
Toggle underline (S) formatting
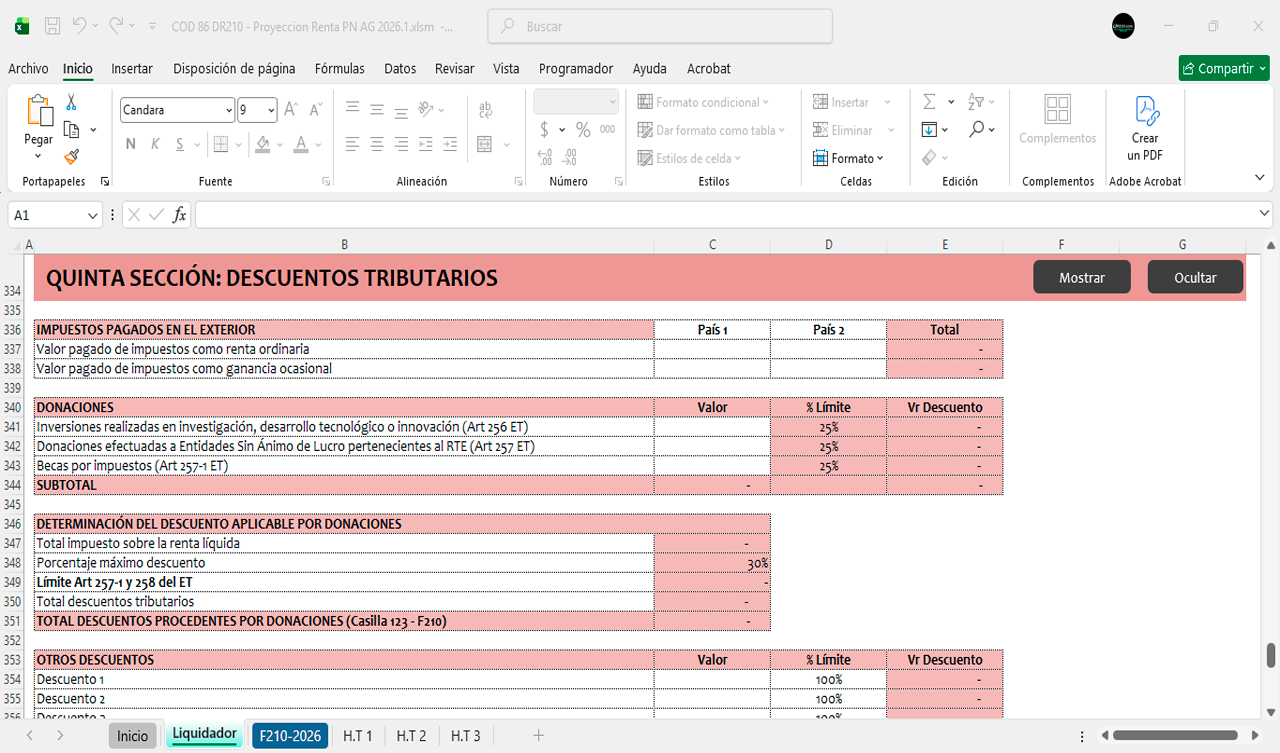click(x=180, y=144)
